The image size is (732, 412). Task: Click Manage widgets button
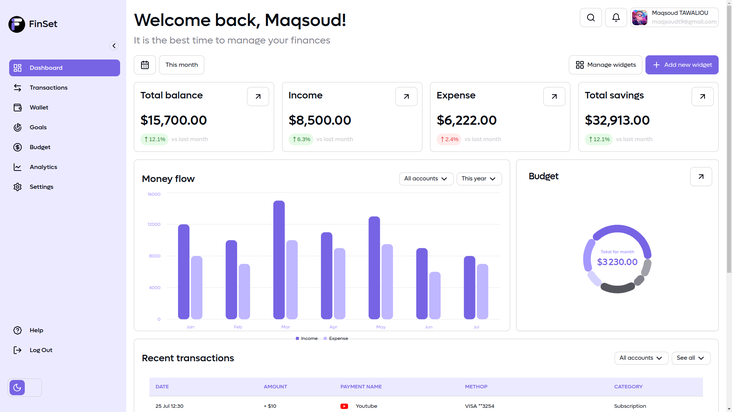click(x=605, y=65)
